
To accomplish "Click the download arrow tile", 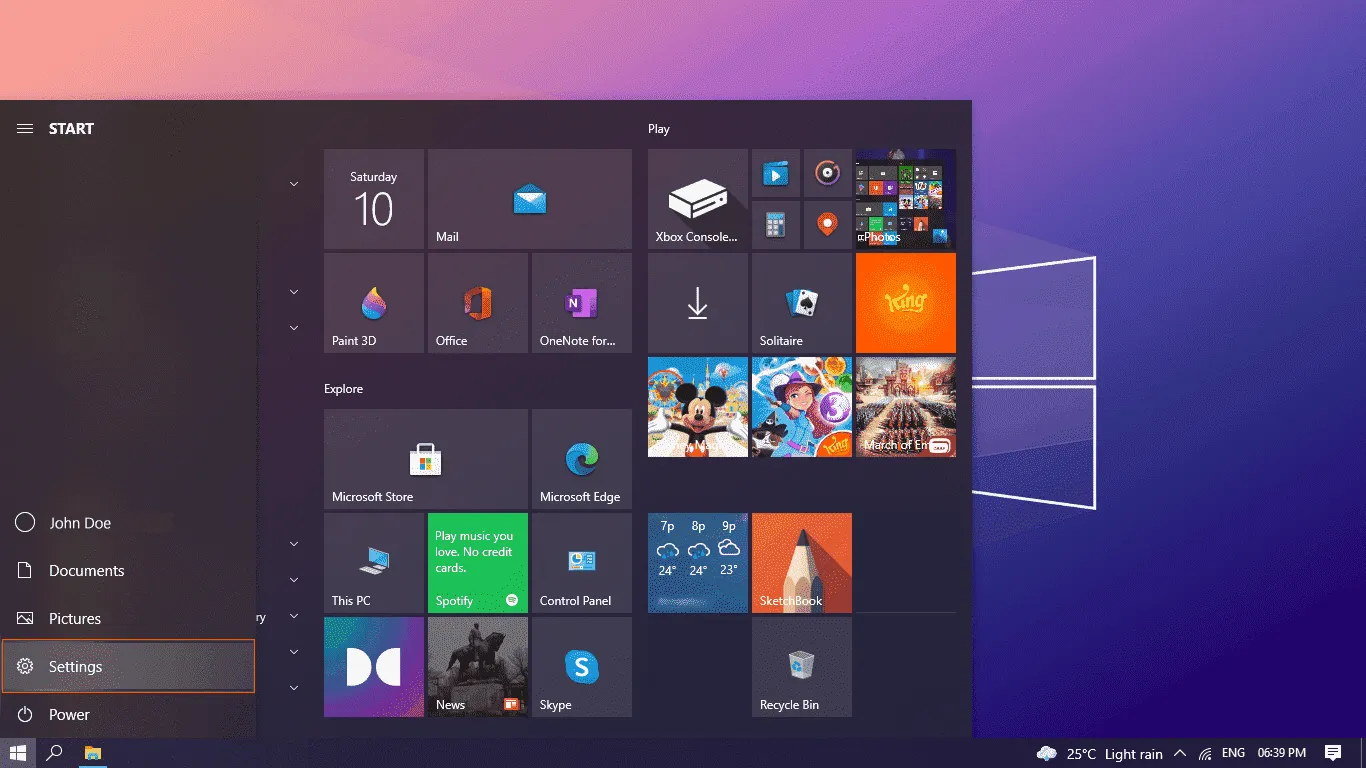I will 698,303.
